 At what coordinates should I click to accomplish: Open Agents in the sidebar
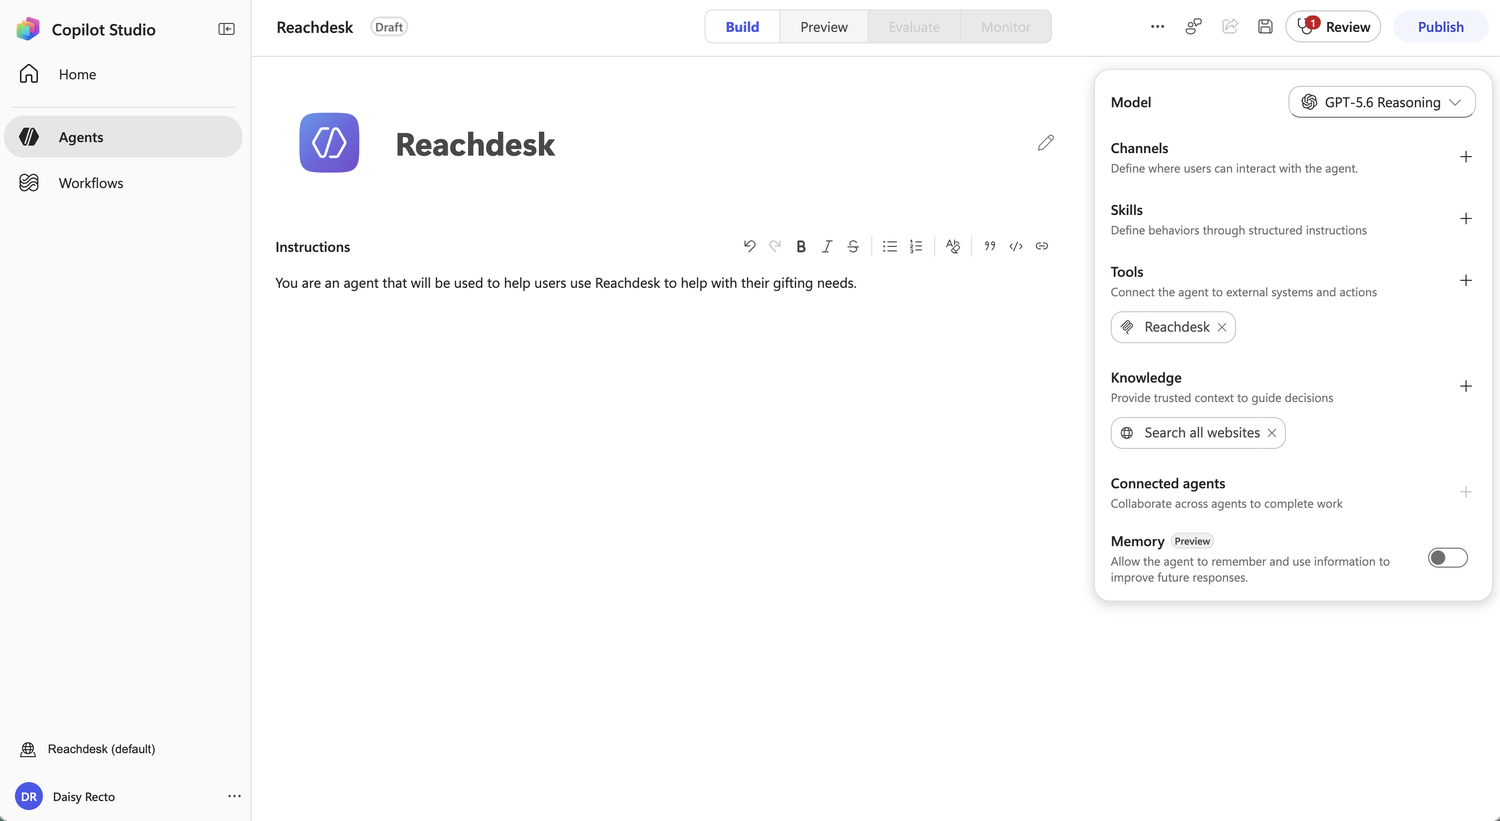coord(123,137)
